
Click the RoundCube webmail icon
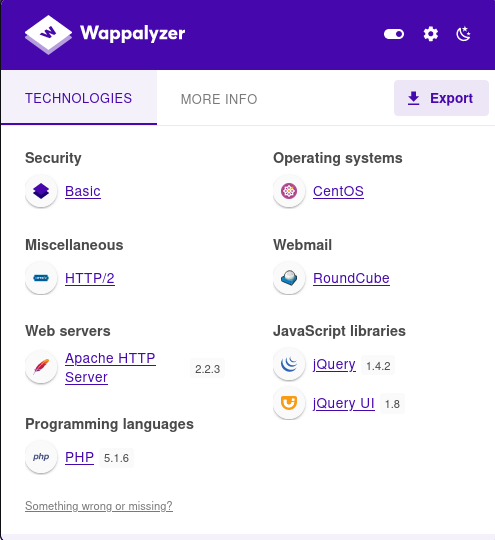[x=289, y=278]
